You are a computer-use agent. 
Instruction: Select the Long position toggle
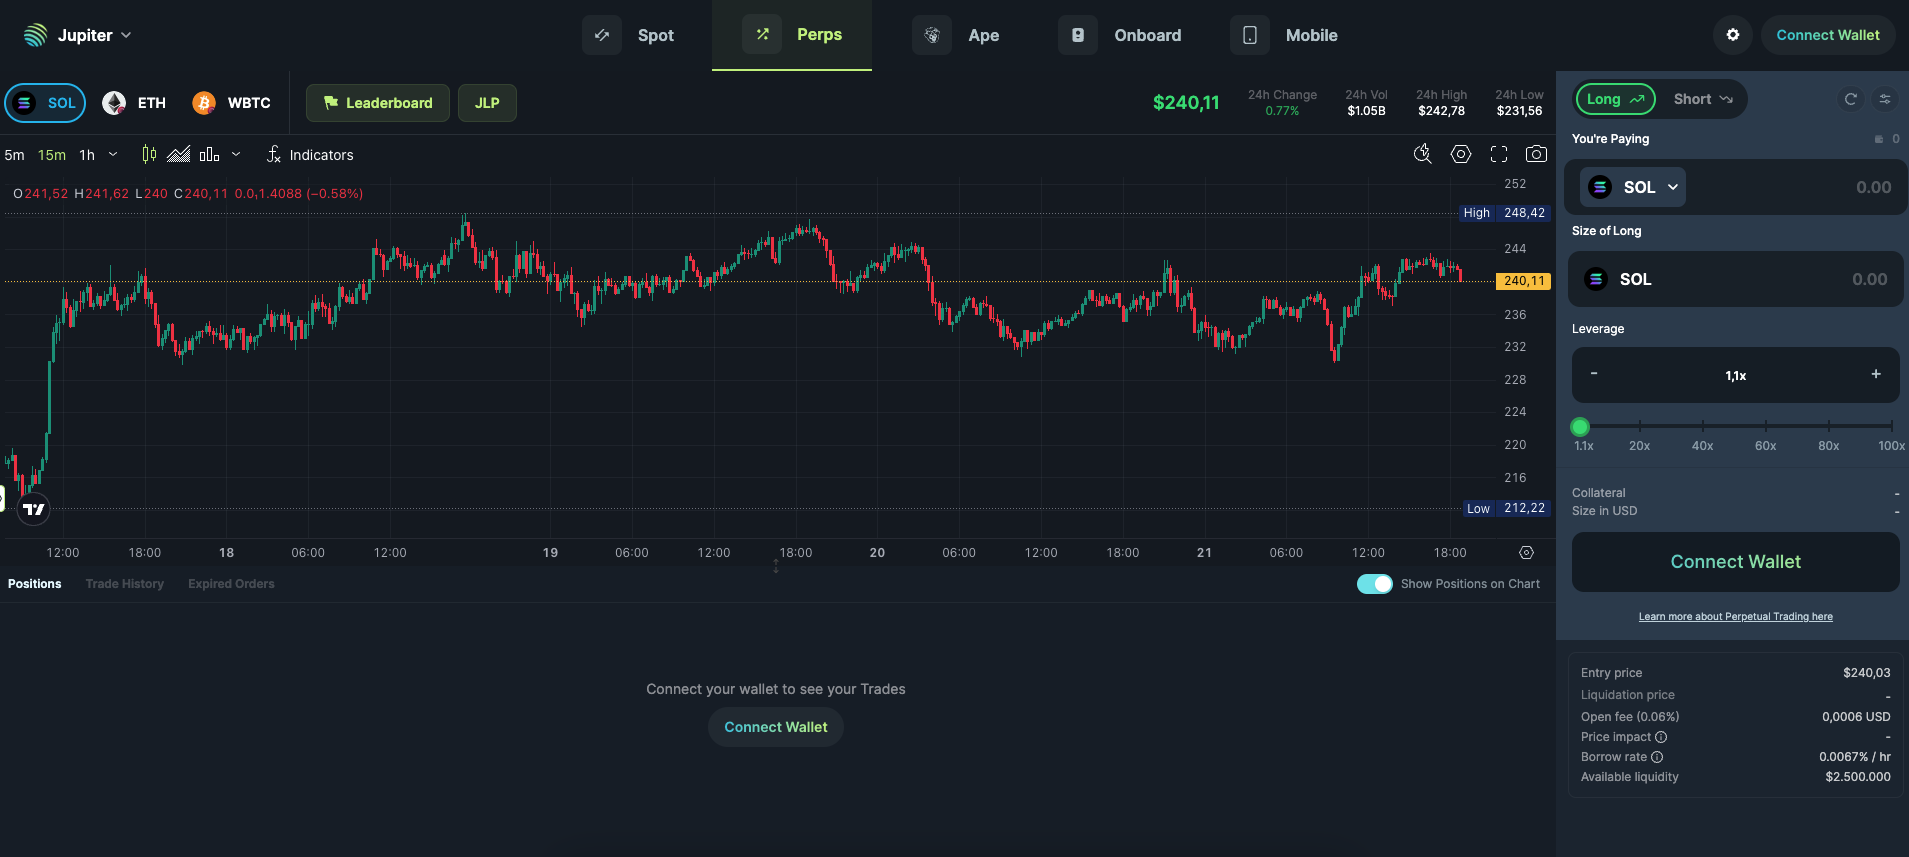(1615, 99)
